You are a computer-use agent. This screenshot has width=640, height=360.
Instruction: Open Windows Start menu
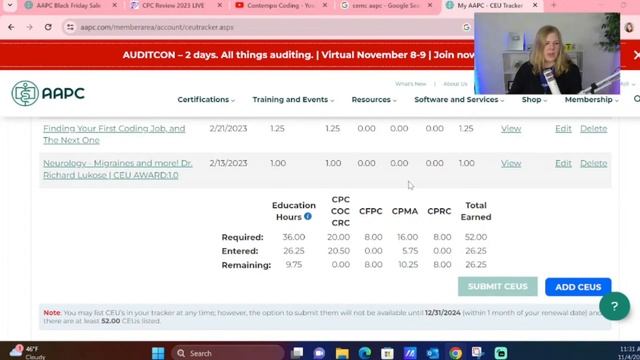click(158, 353)
